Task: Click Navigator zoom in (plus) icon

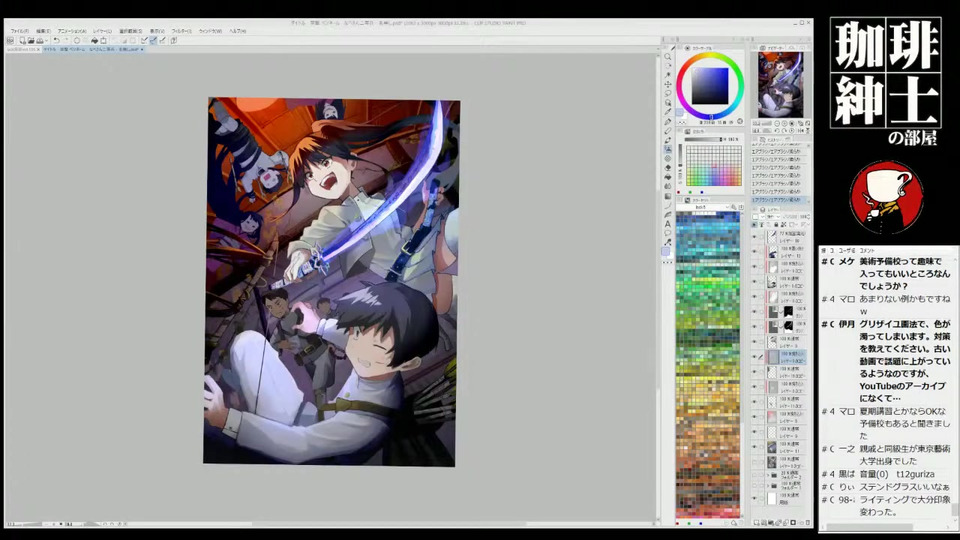Action: click(784, 124)
